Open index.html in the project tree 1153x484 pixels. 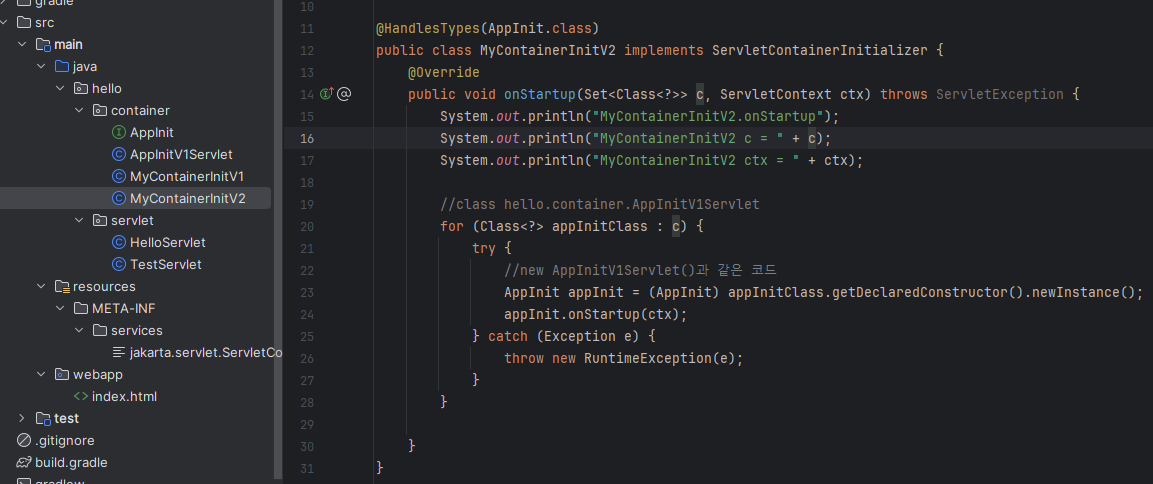coord(124,396)
